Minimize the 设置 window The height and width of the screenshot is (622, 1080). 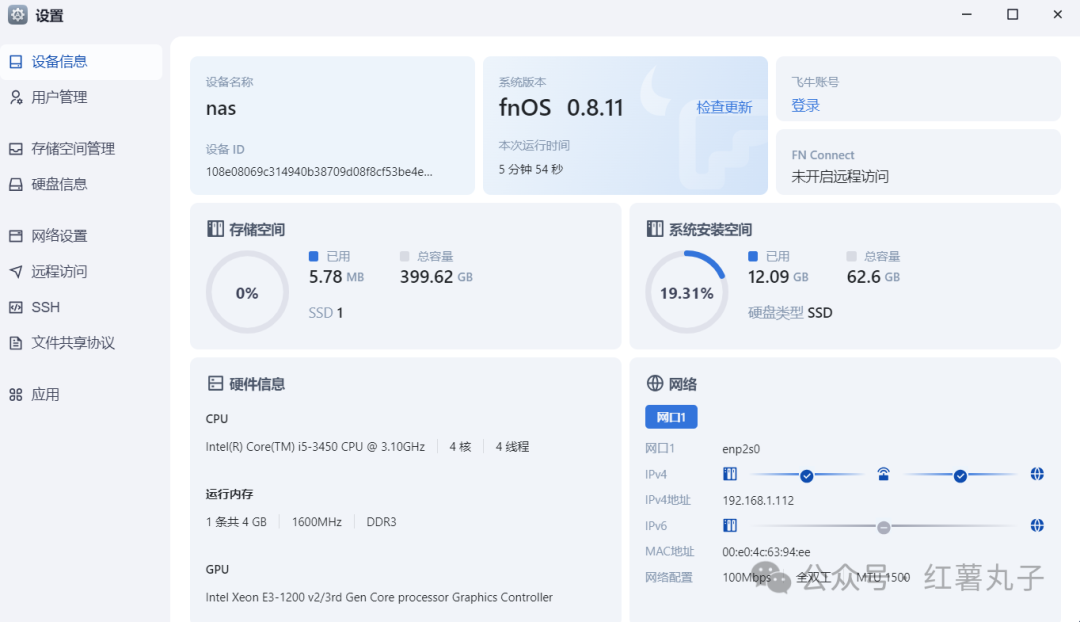point(966,14)
